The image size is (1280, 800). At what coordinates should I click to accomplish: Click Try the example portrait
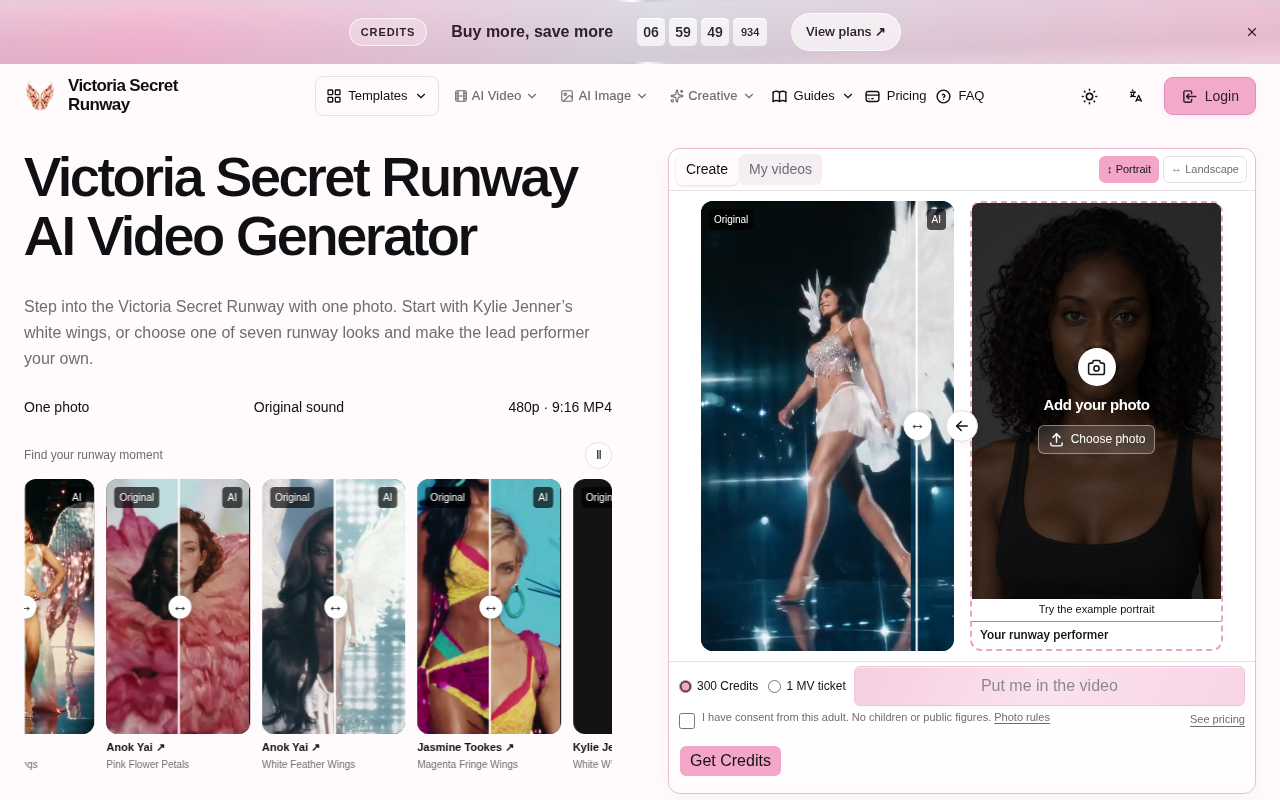point(1096,610)
